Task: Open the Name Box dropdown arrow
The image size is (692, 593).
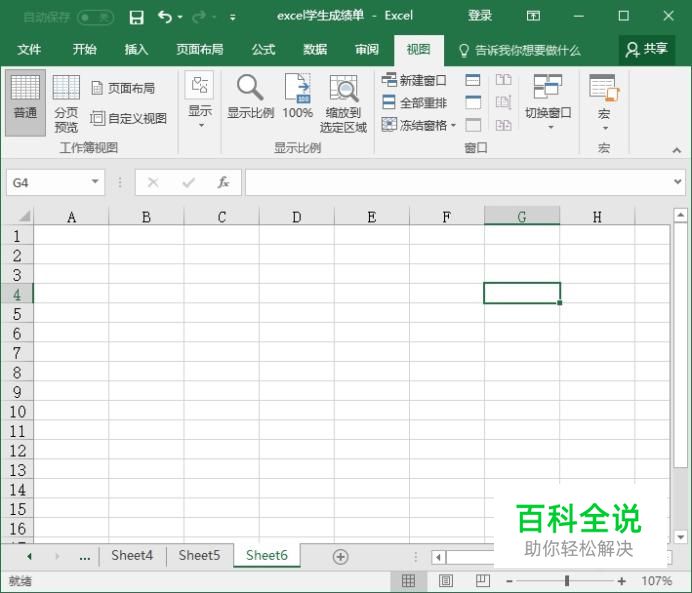Action: click(94, 181)
